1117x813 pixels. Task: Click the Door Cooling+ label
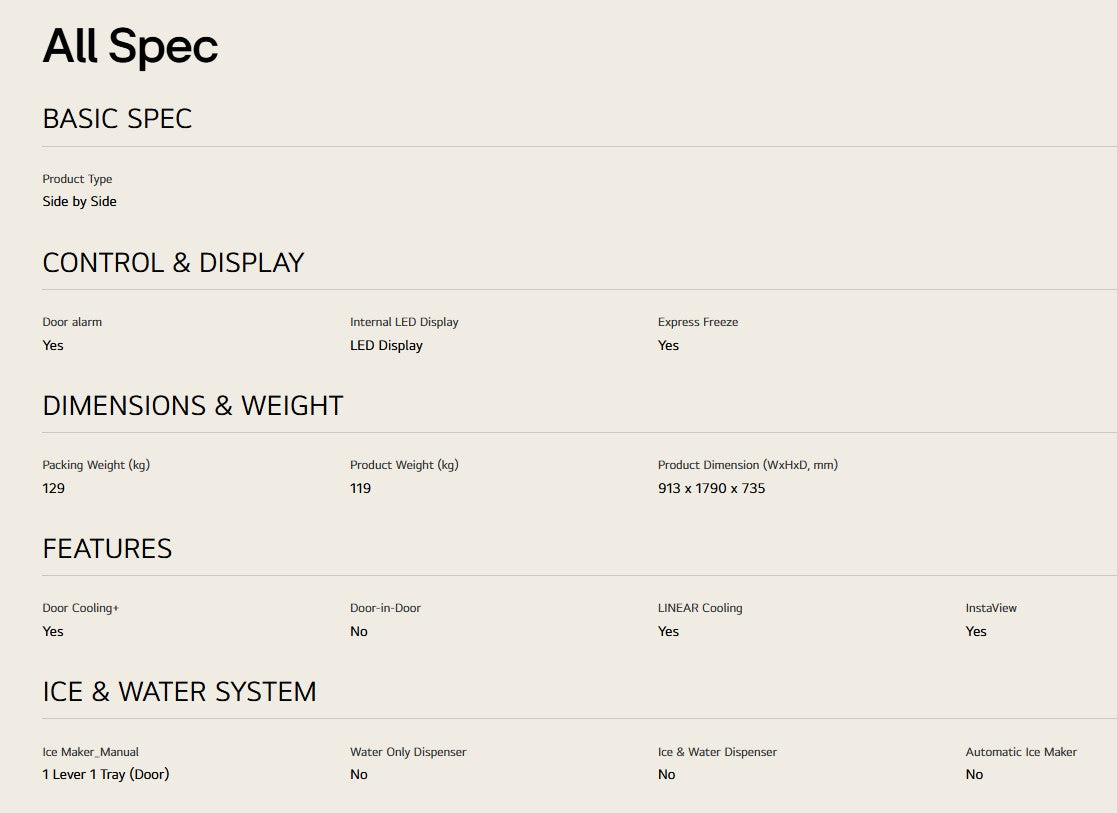(x=80, y=608)
